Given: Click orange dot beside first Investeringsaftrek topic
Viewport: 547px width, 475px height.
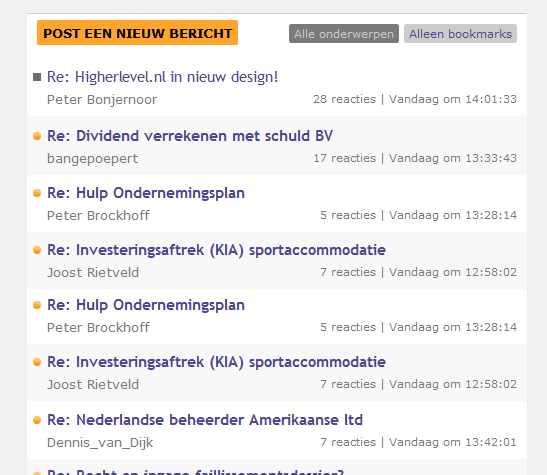Looking at the screenshot, I should tap(37, 250).
